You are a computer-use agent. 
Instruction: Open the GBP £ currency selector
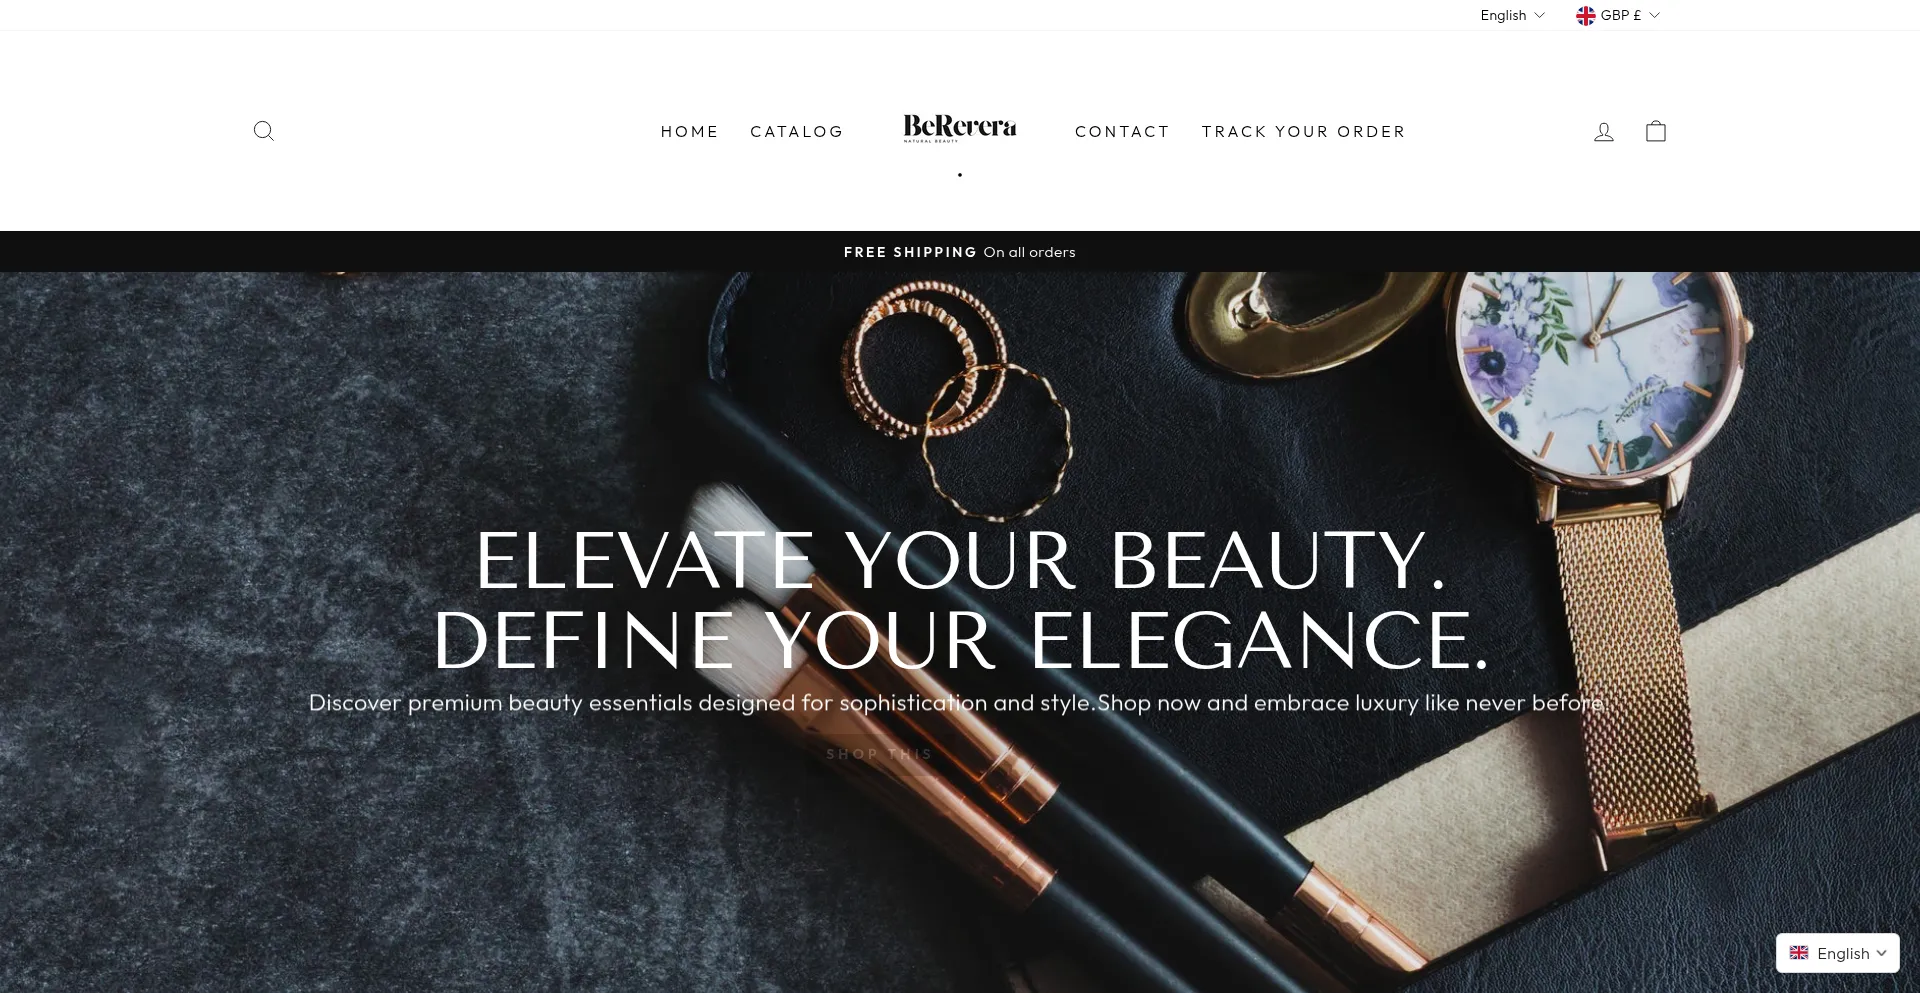click(1618, 15)
